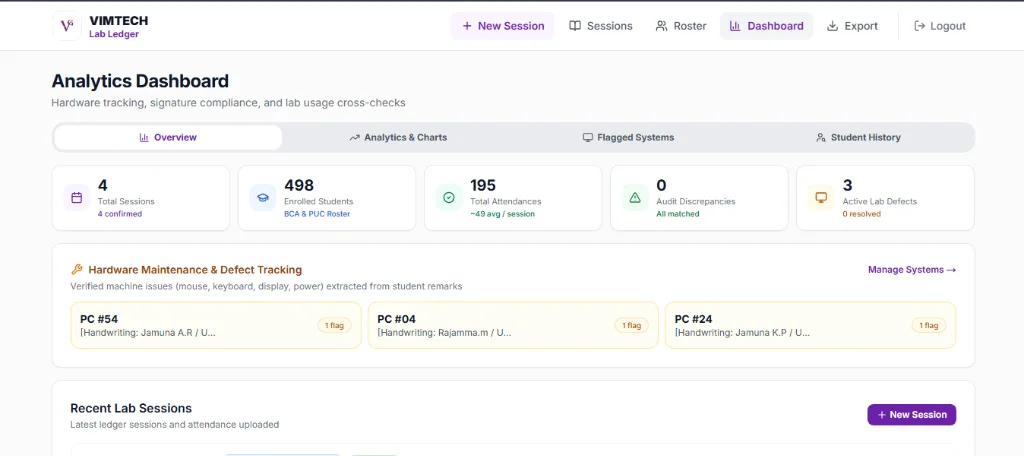The image size is (1024, 456).
Task: Click the 498 enrolled students count
Action: (299, 186)
